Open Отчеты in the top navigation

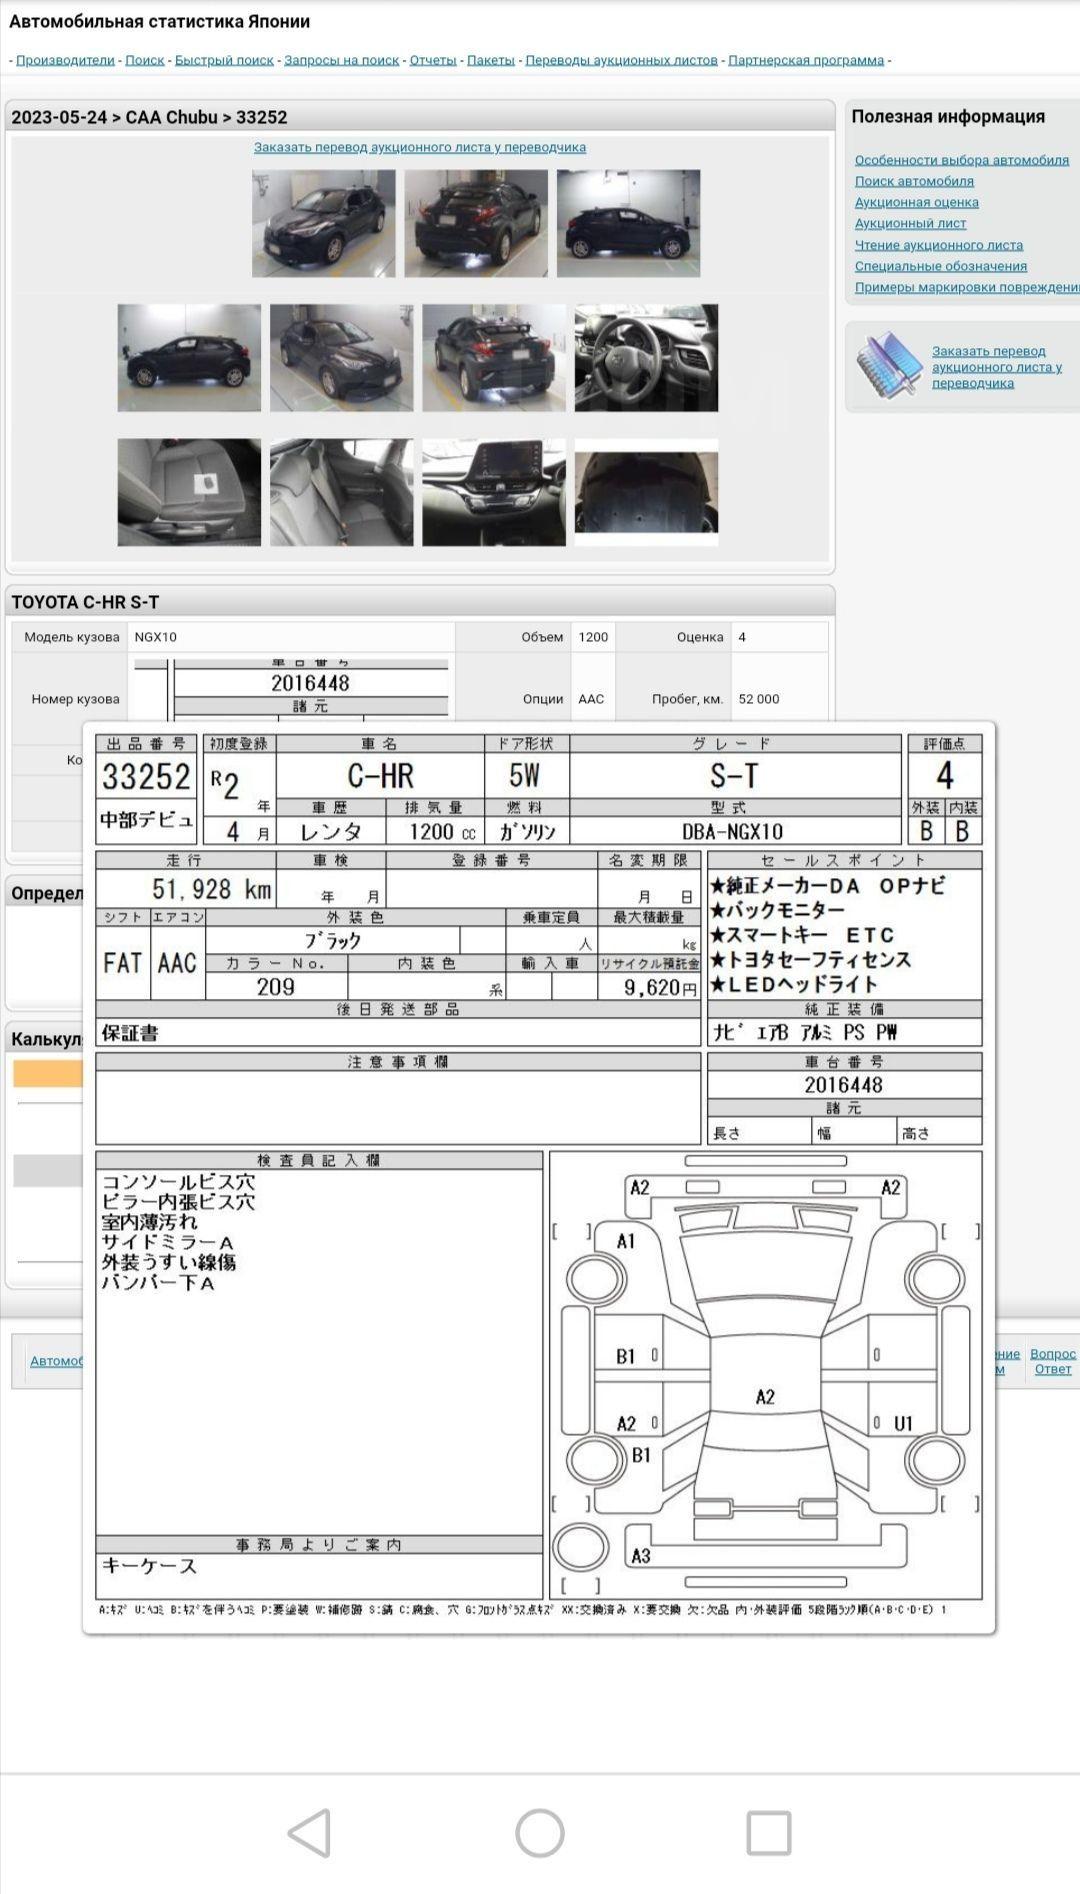coord(432,60)
